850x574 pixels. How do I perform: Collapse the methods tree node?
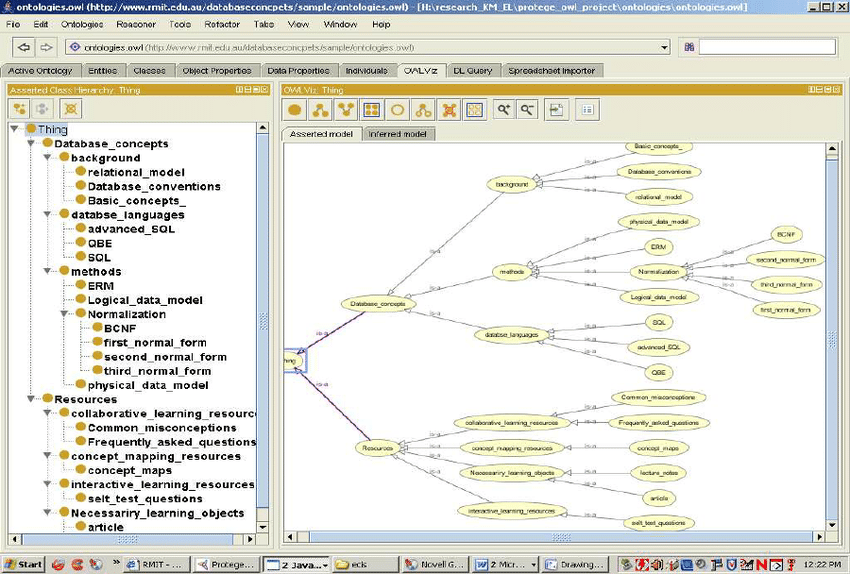[48, 271]
